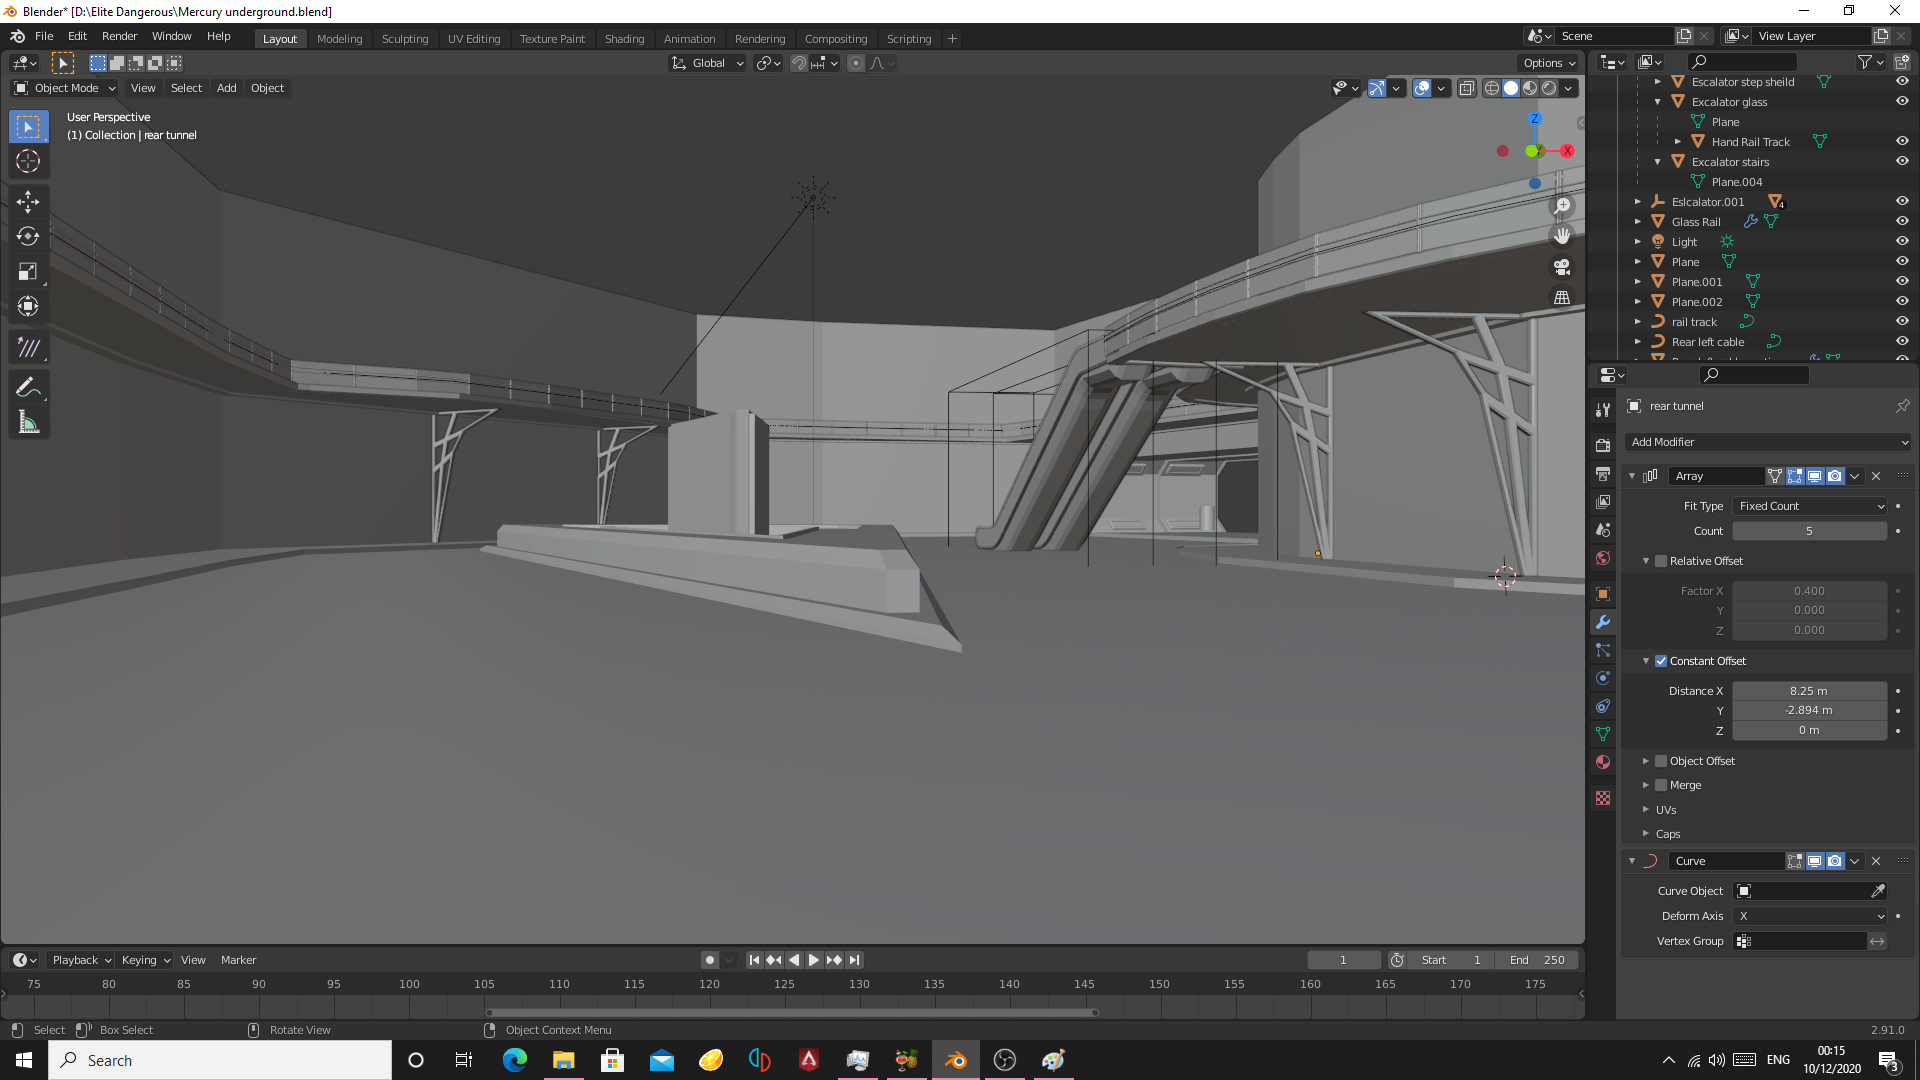
Task: Toggle Array modifier render visibility
Action: (1835, 476)
